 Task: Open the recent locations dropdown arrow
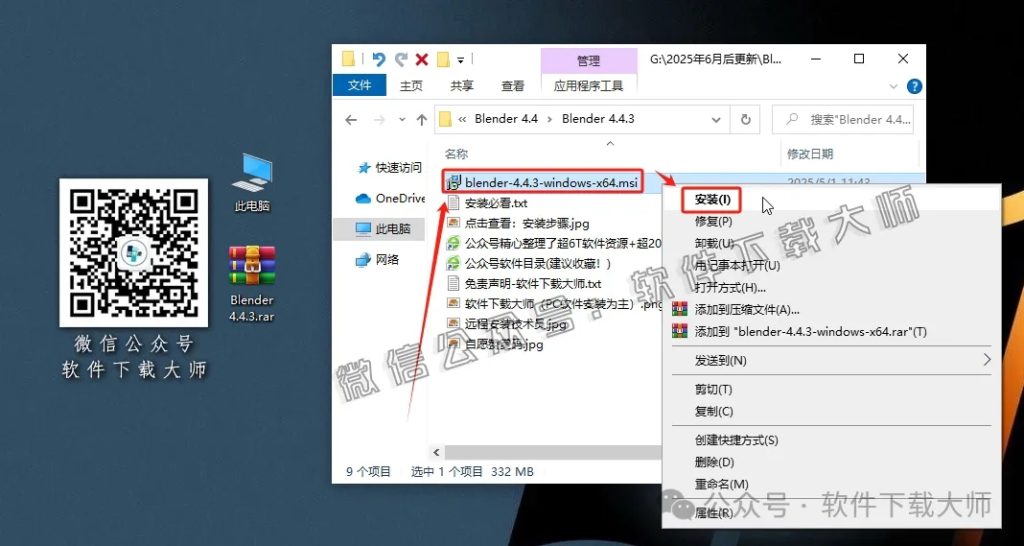click(402, 120)
